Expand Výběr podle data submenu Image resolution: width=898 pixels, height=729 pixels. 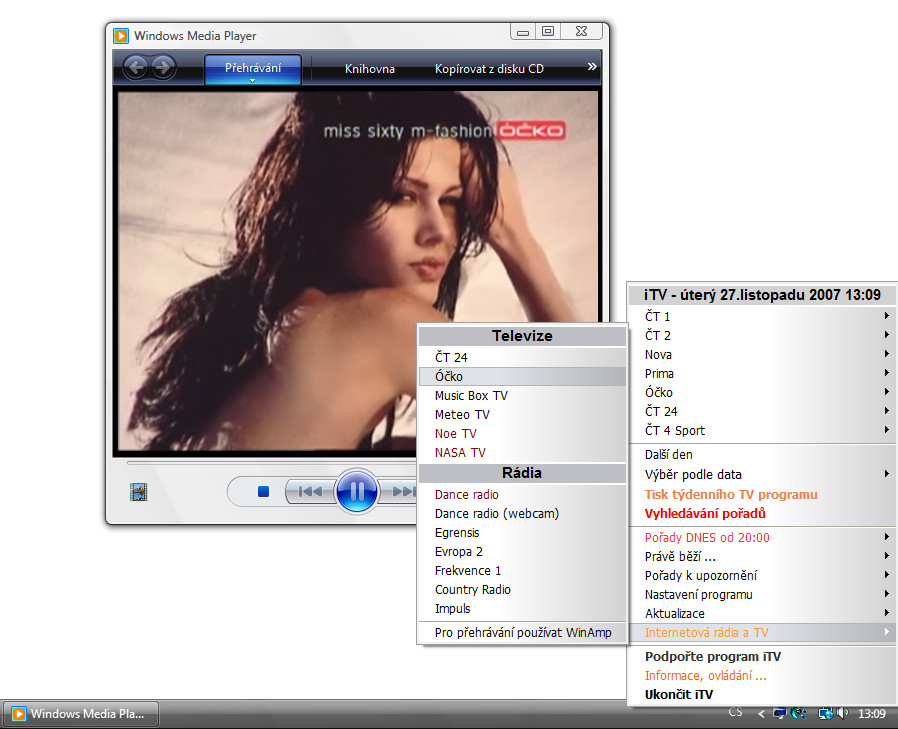(762, 474)
